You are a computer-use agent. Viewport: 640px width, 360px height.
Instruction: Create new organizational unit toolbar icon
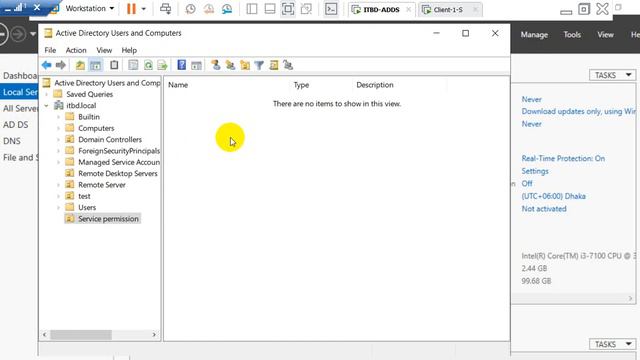(x=245, y=65)
